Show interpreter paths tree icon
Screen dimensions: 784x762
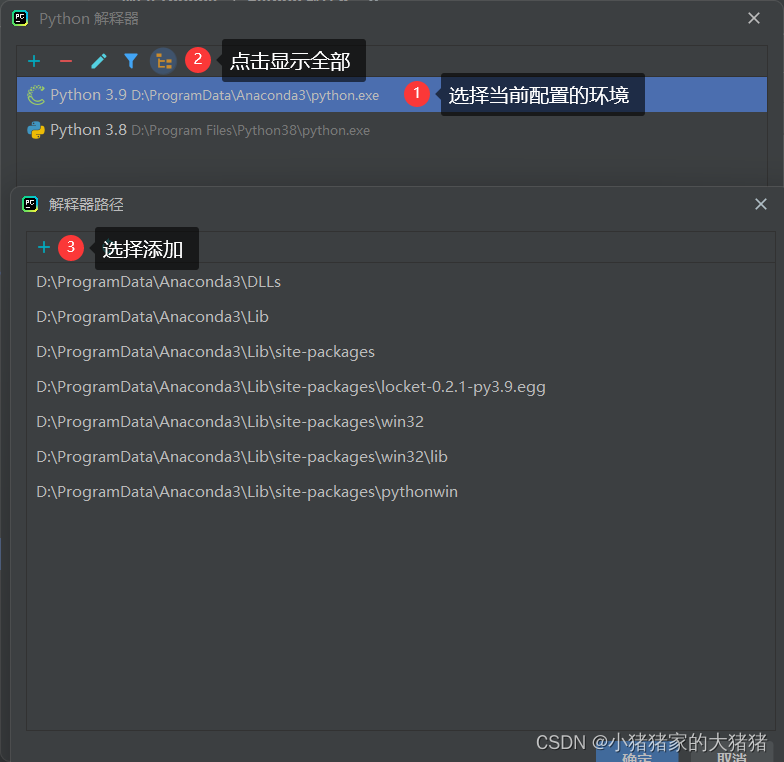pos(164,61)
